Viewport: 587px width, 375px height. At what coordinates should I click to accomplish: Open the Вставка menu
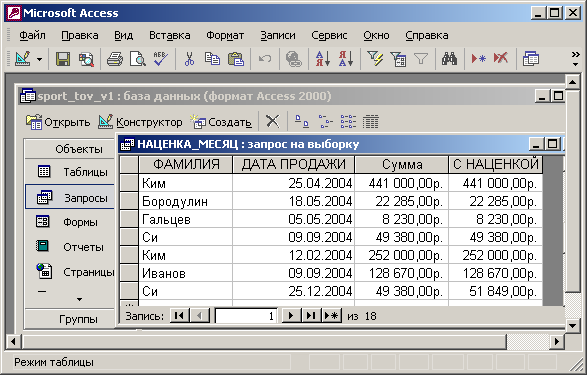[x=170, y=35]
